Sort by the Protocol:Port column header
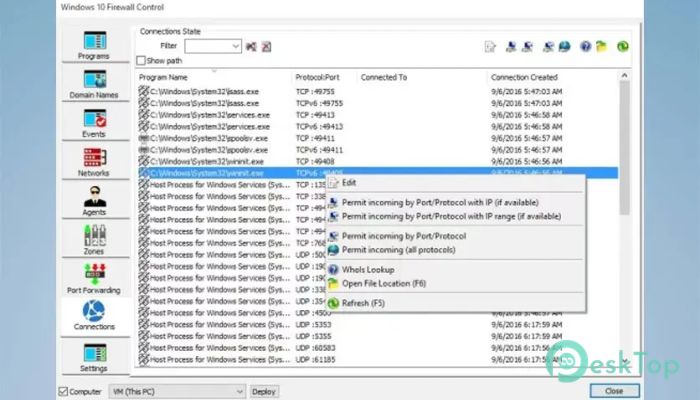The width and height of the screenshot is (700, 400). click(324, 77)
